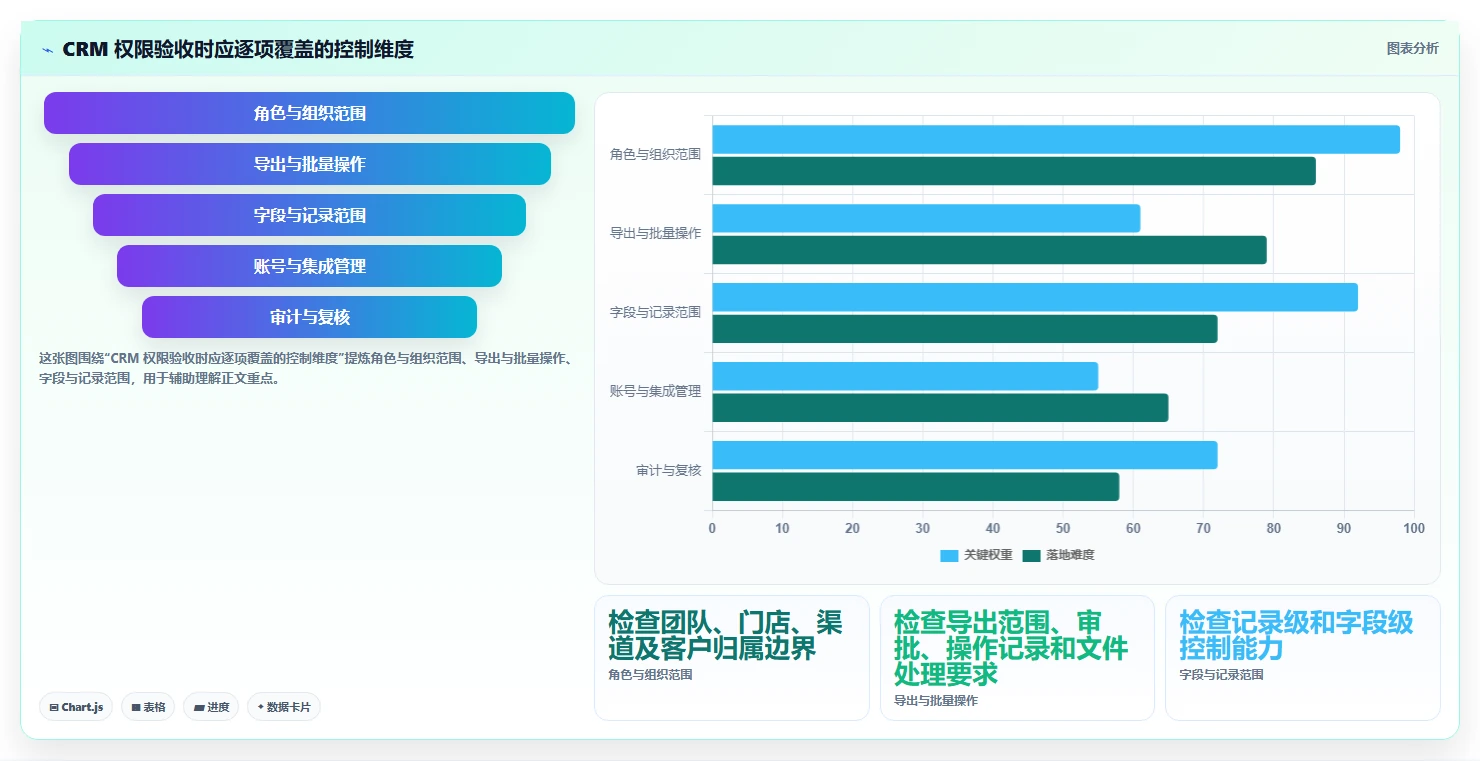Click the light blue 关键权重 legend swatch
This screenshot has width=1480, height=761.
pyautogui.click(x=949, y=555)
